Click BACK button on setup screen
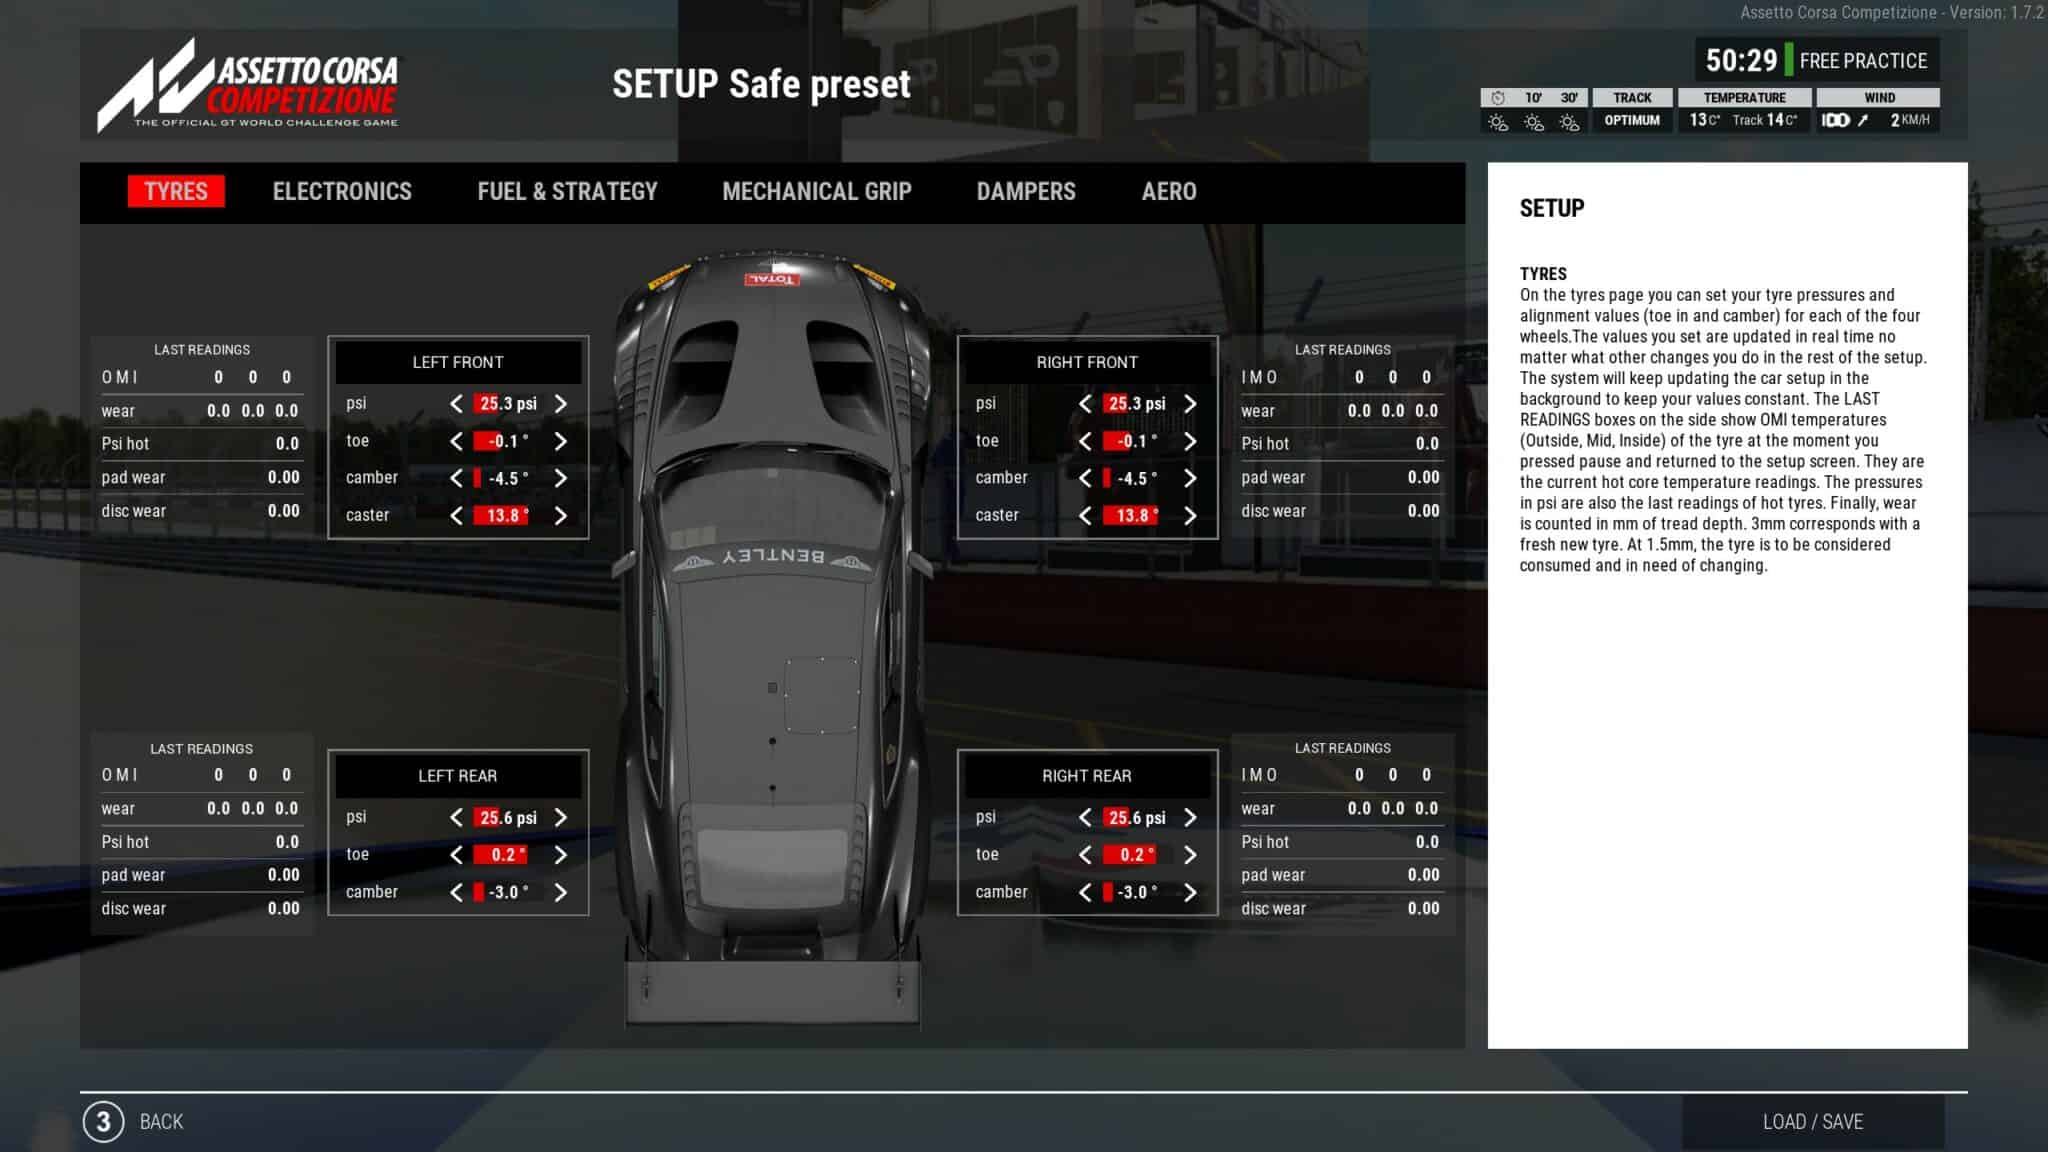The width and height of the screenshot is (2048, 1152). [159, 1121]
